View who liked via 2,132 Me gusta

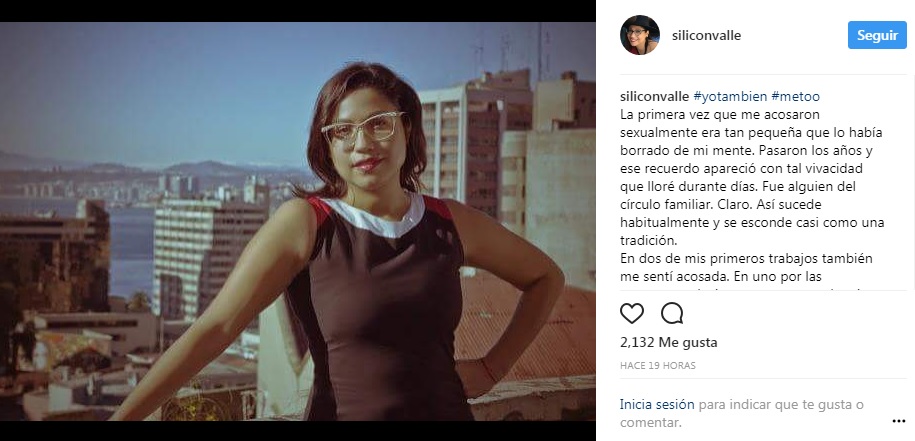tap(668, 342)
